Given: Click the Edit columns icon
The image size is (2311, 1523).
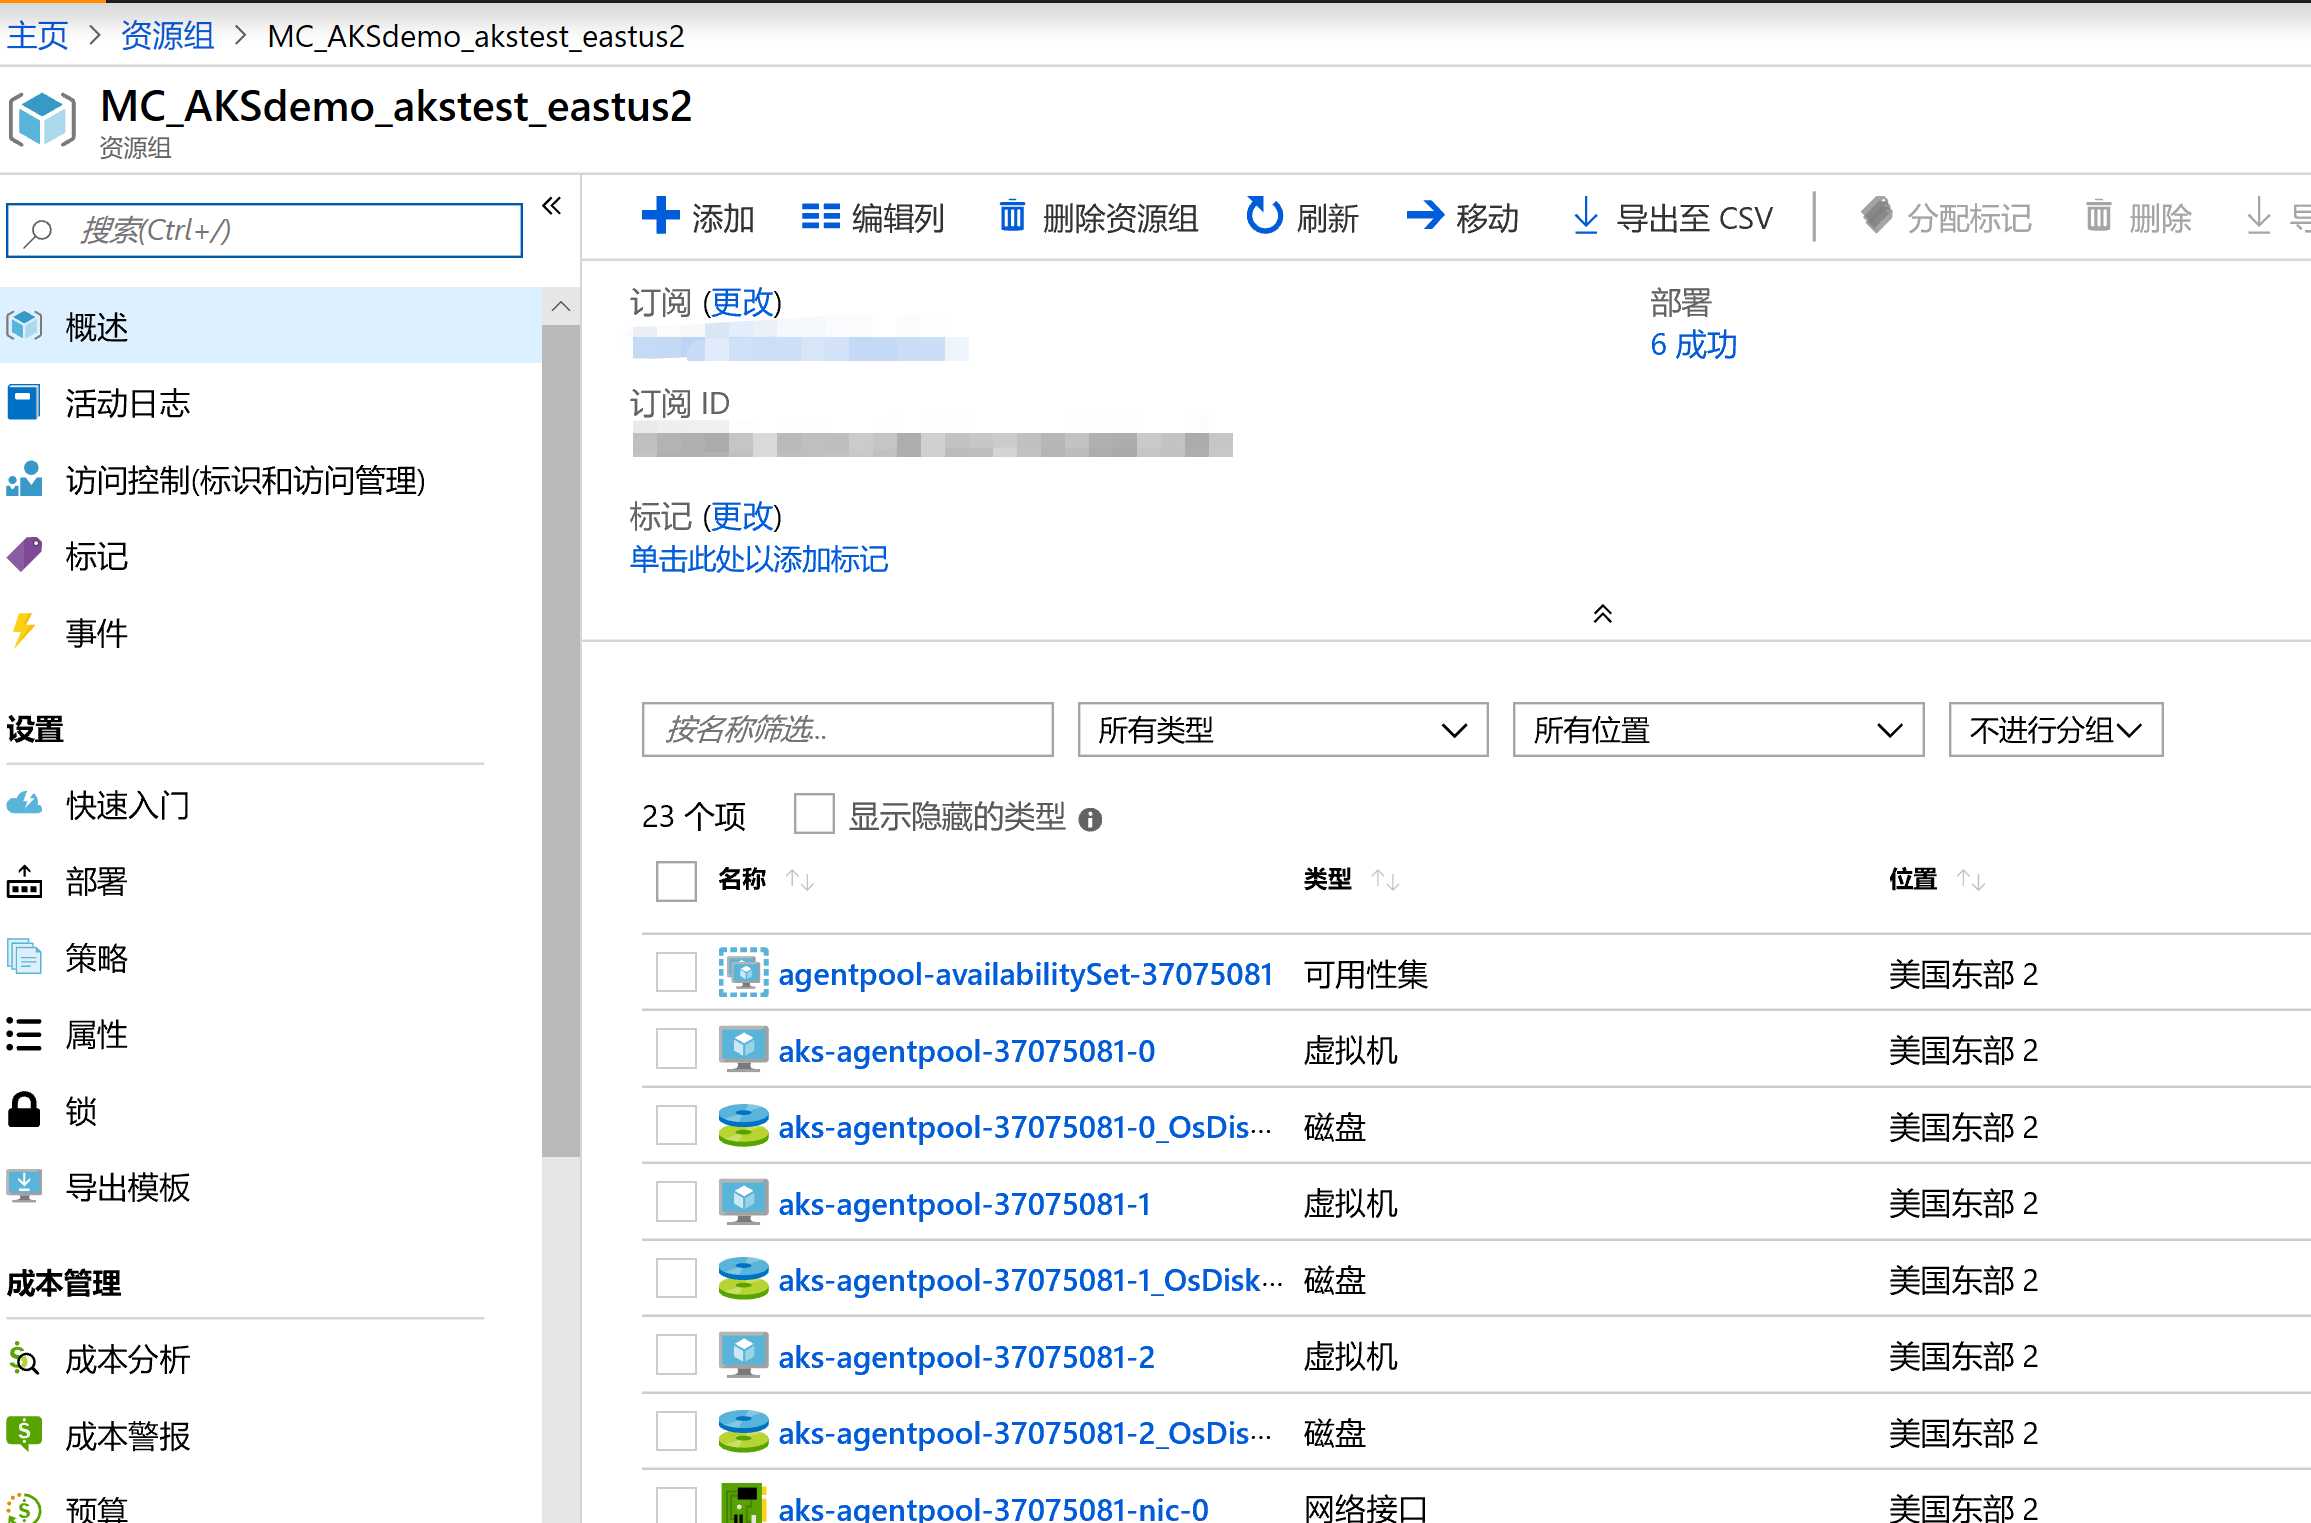Looking at the screenshot, I should coord(820,216).
